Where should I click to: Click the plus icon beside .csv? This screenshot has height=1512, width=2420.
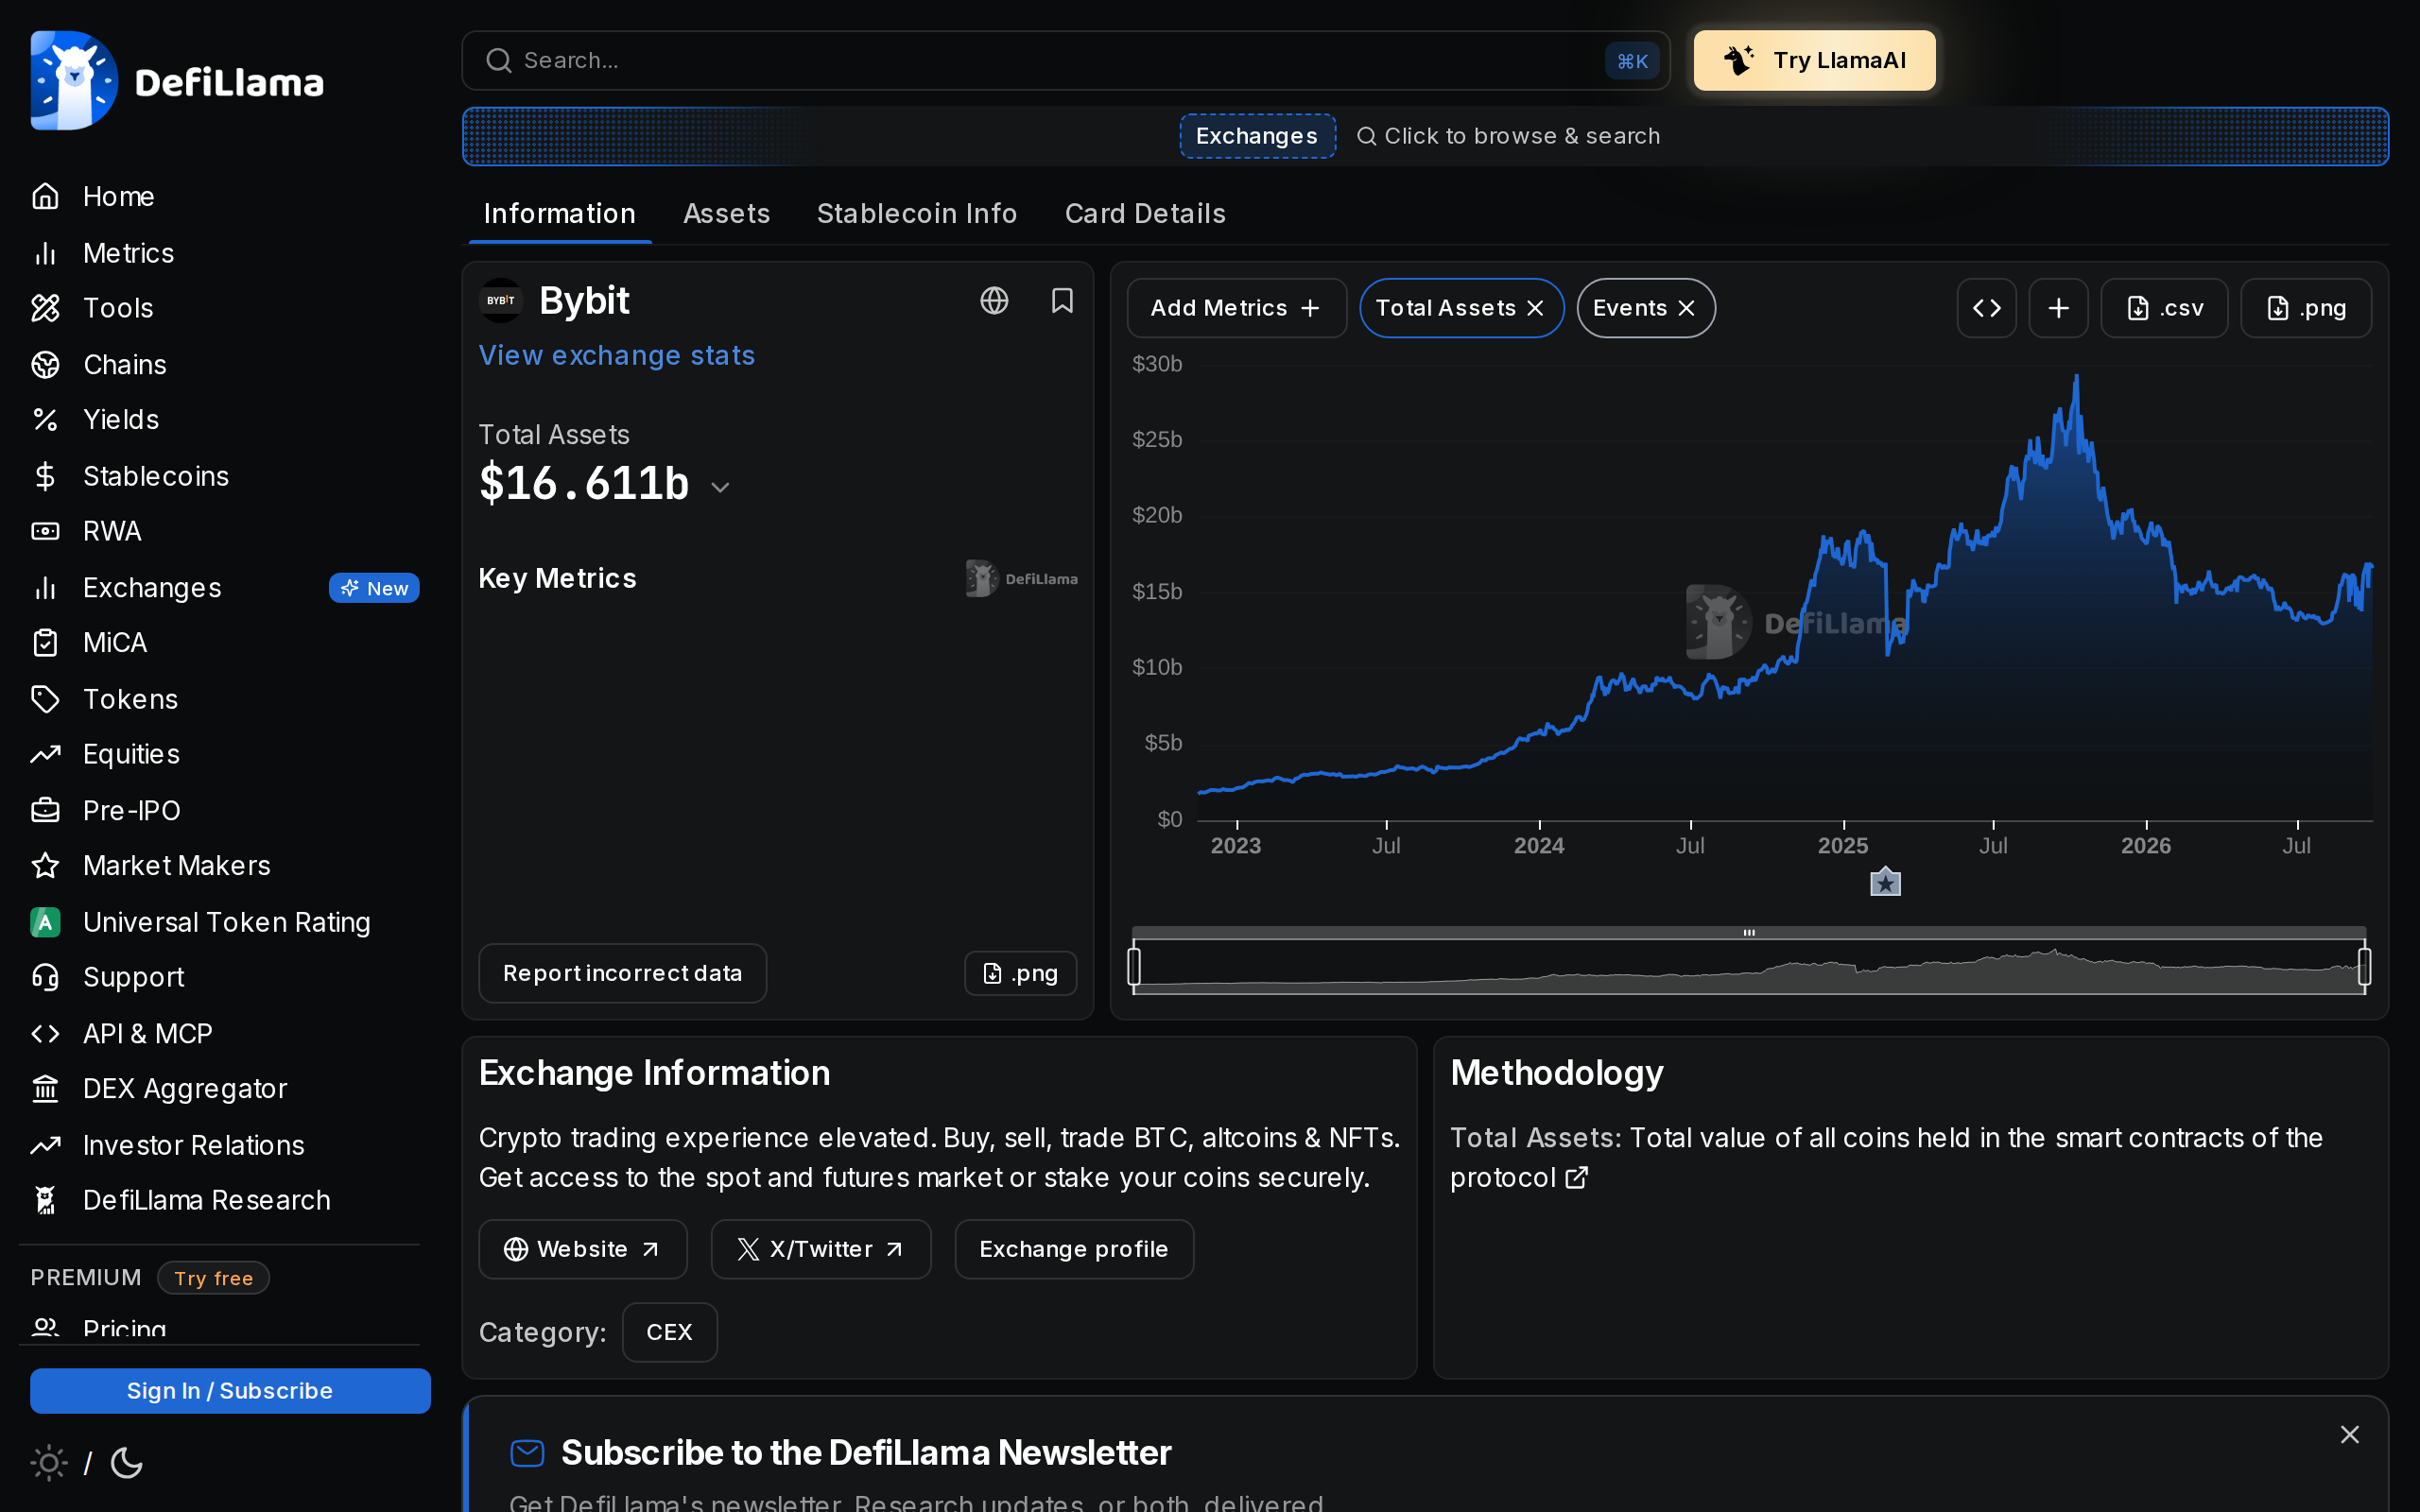[2058, 308]
